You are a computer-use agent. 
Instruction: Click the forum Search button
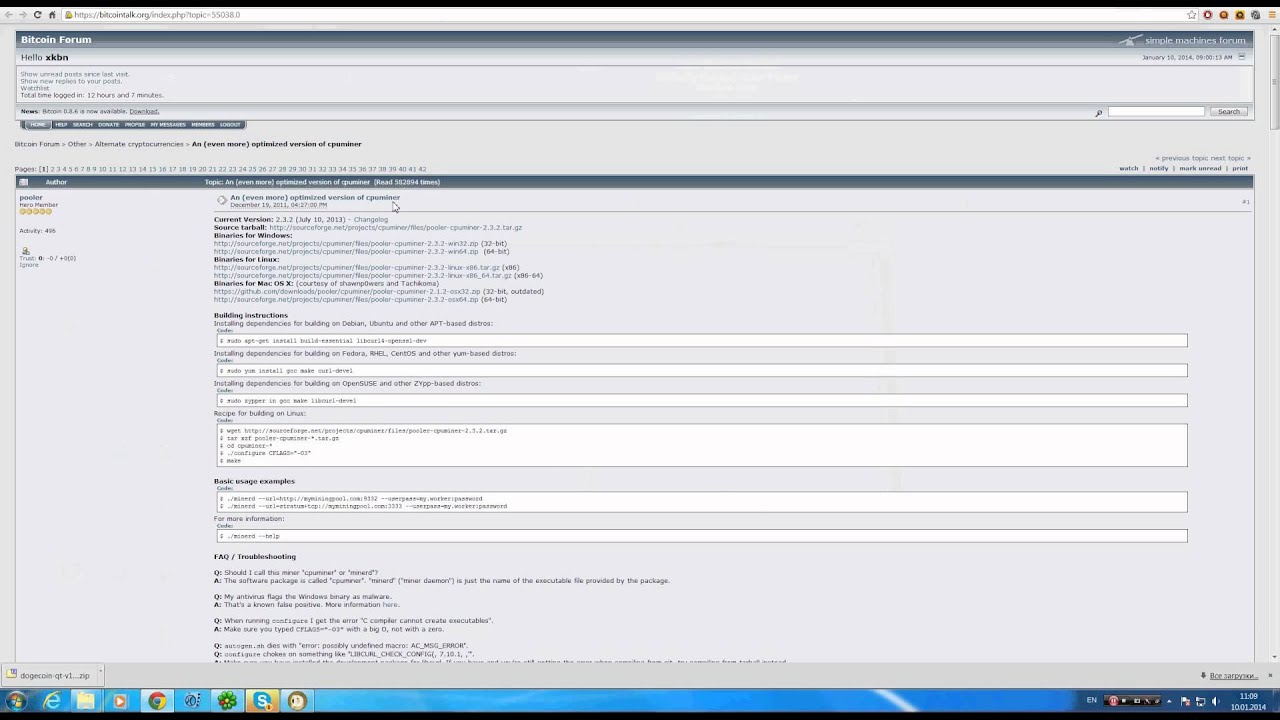coord(1229,112)
